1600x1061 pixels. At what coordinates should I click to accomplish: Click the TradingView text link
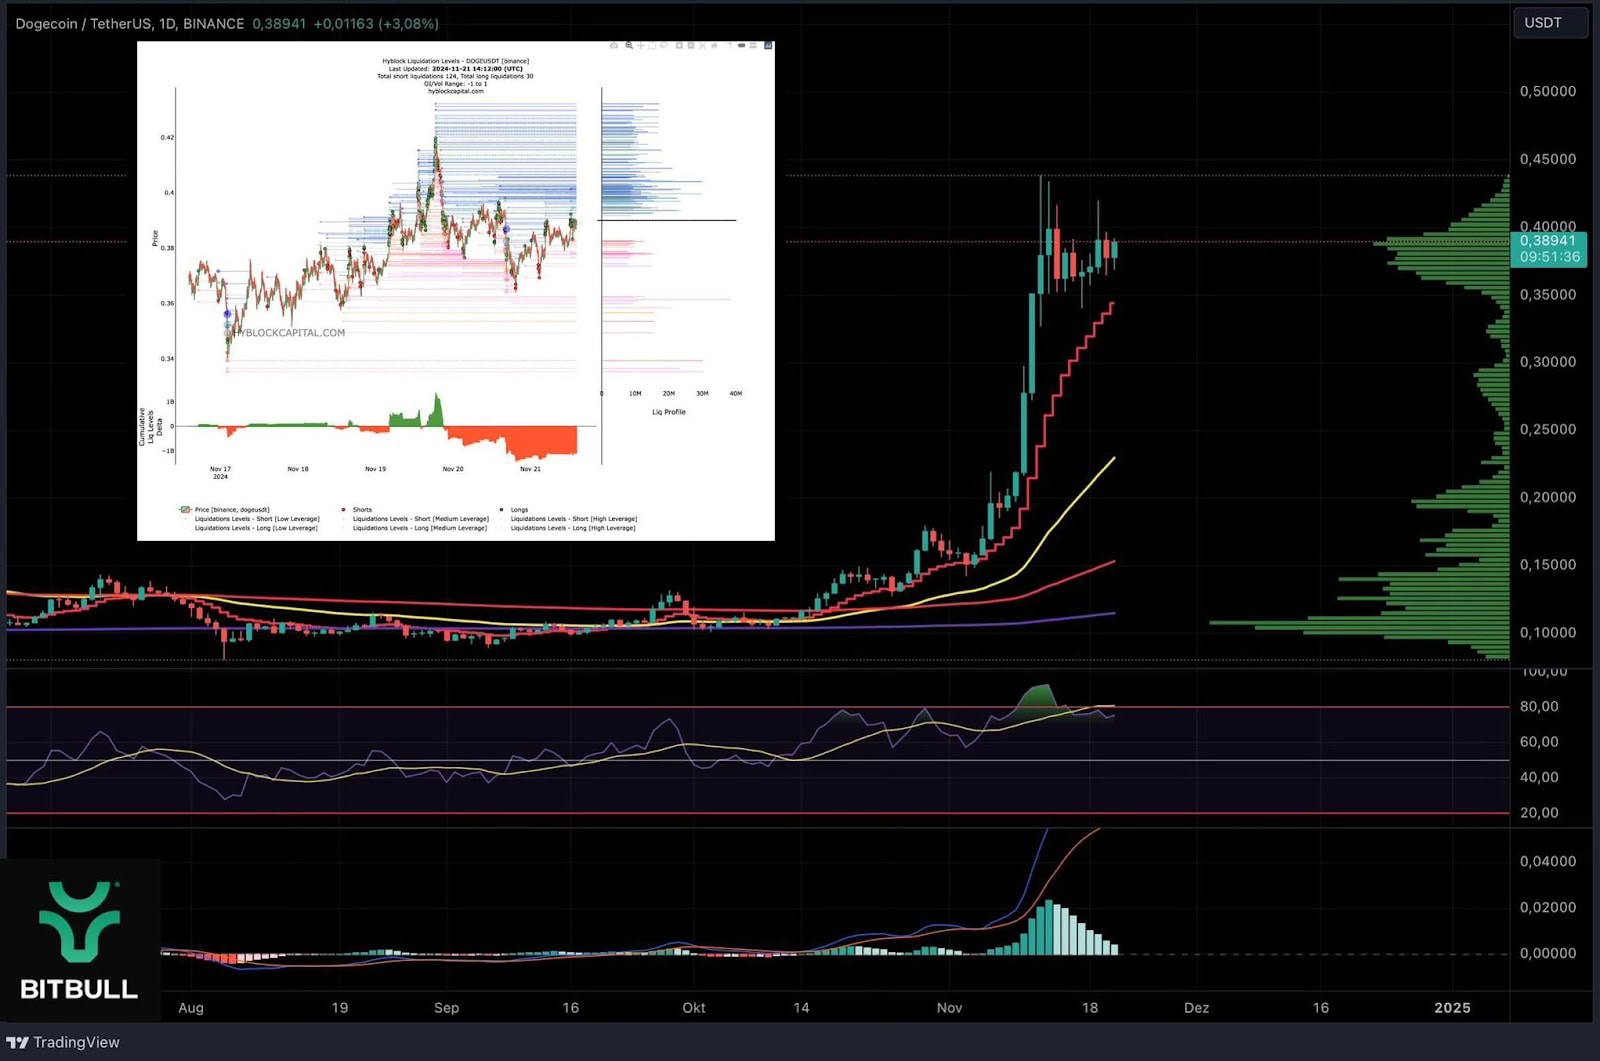[76, 1042]
